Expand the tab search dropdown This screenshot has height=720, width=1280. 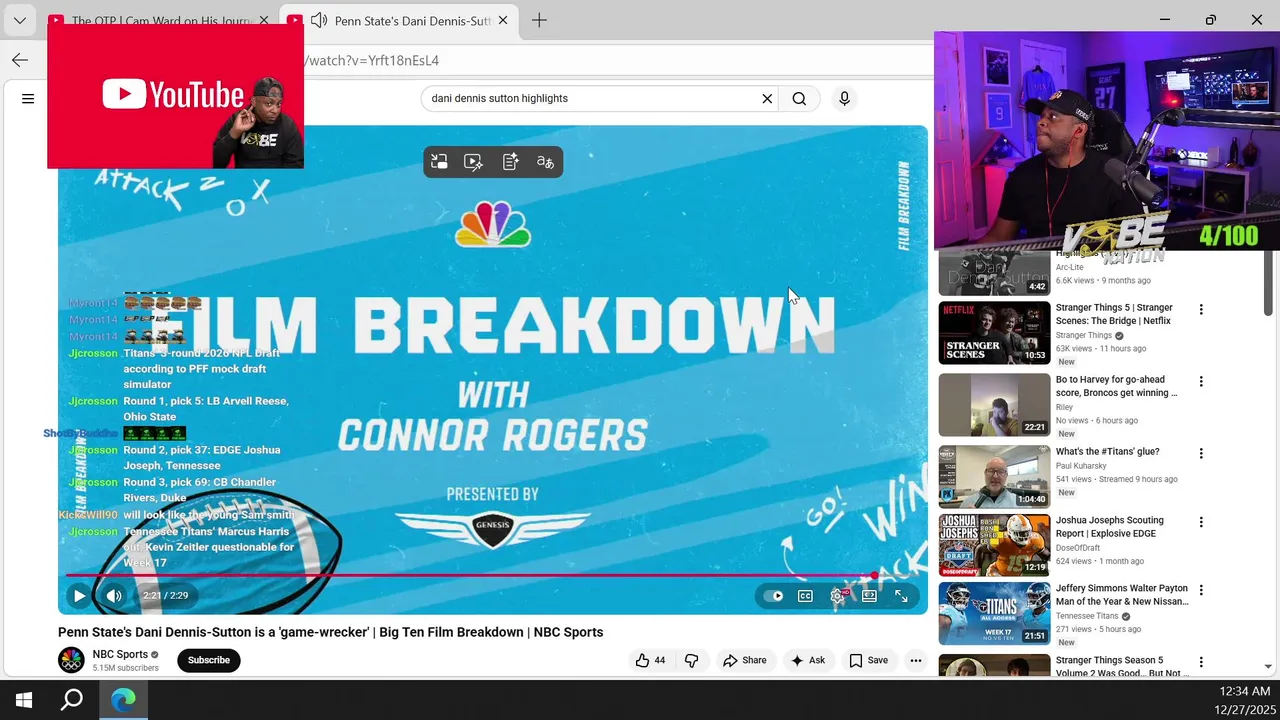[19, 20]
